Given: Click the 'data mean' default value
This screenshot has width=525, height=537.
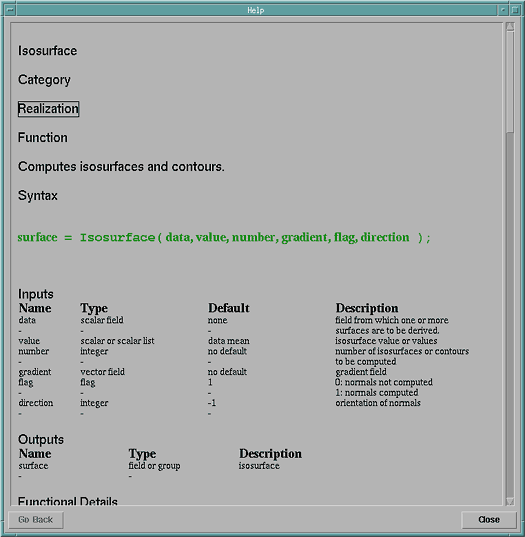Looking at the screenshot, I should pos(229,341).
